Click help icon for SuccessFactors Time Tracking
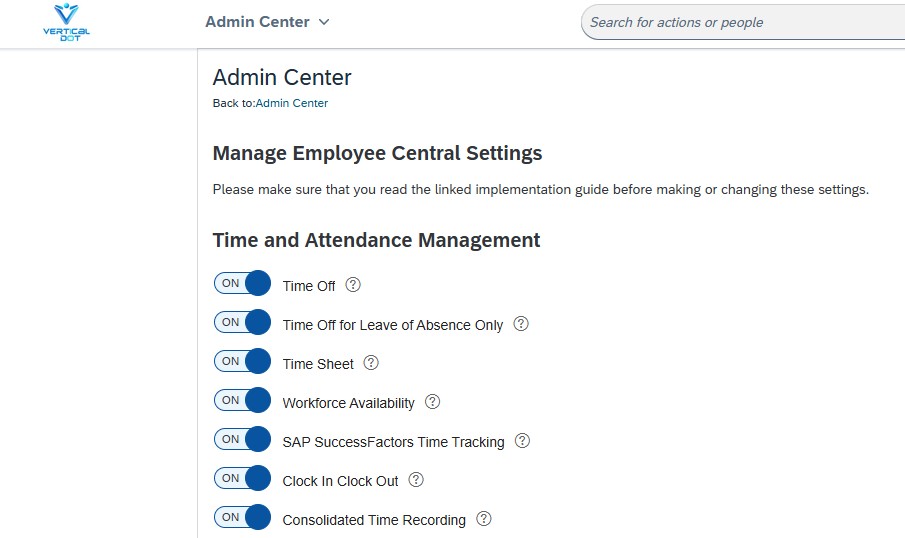Viewport: 905px width, 538px height. coord(522,441)
